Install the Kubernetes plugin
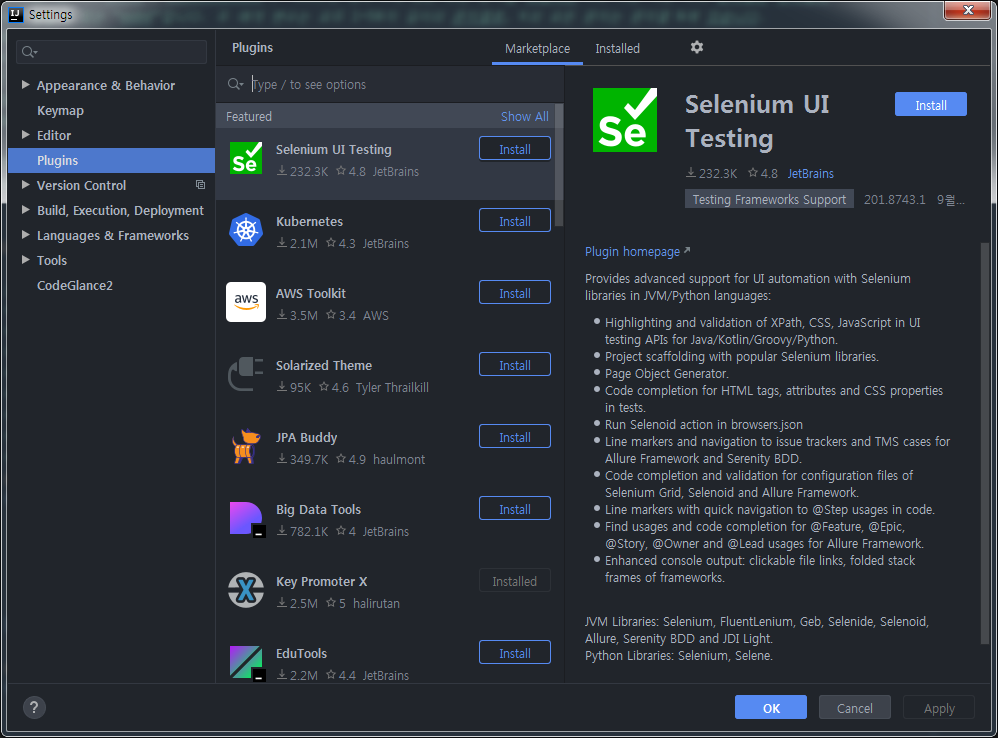The width and height of the screenshot is (998, 738). (x=514, y=221)
